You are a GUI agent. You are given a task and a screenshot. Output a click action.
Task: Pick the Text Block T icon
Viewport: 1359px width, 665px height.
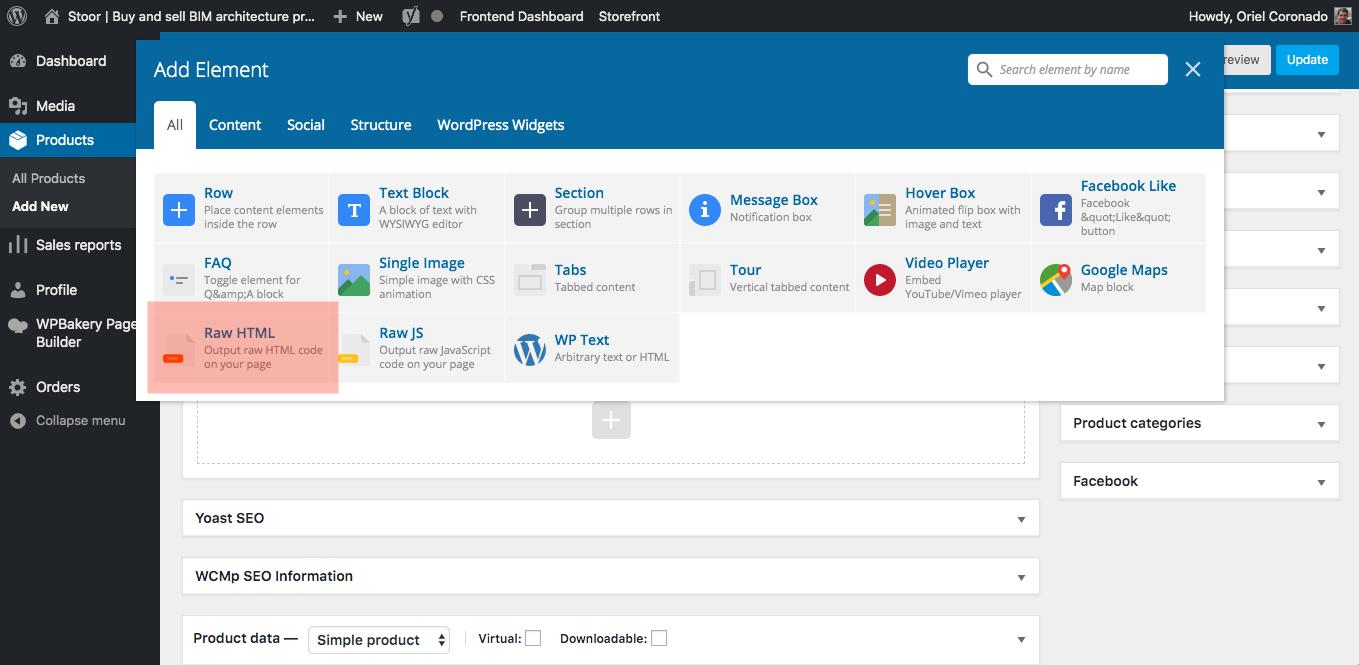tap(354, 210)
